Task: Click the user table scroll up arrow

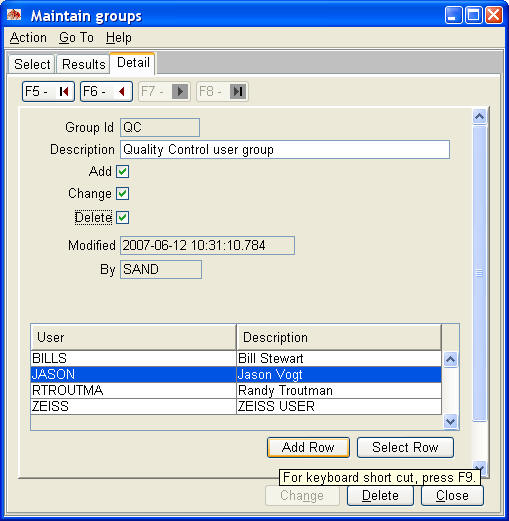Action: tap(450, 359)
